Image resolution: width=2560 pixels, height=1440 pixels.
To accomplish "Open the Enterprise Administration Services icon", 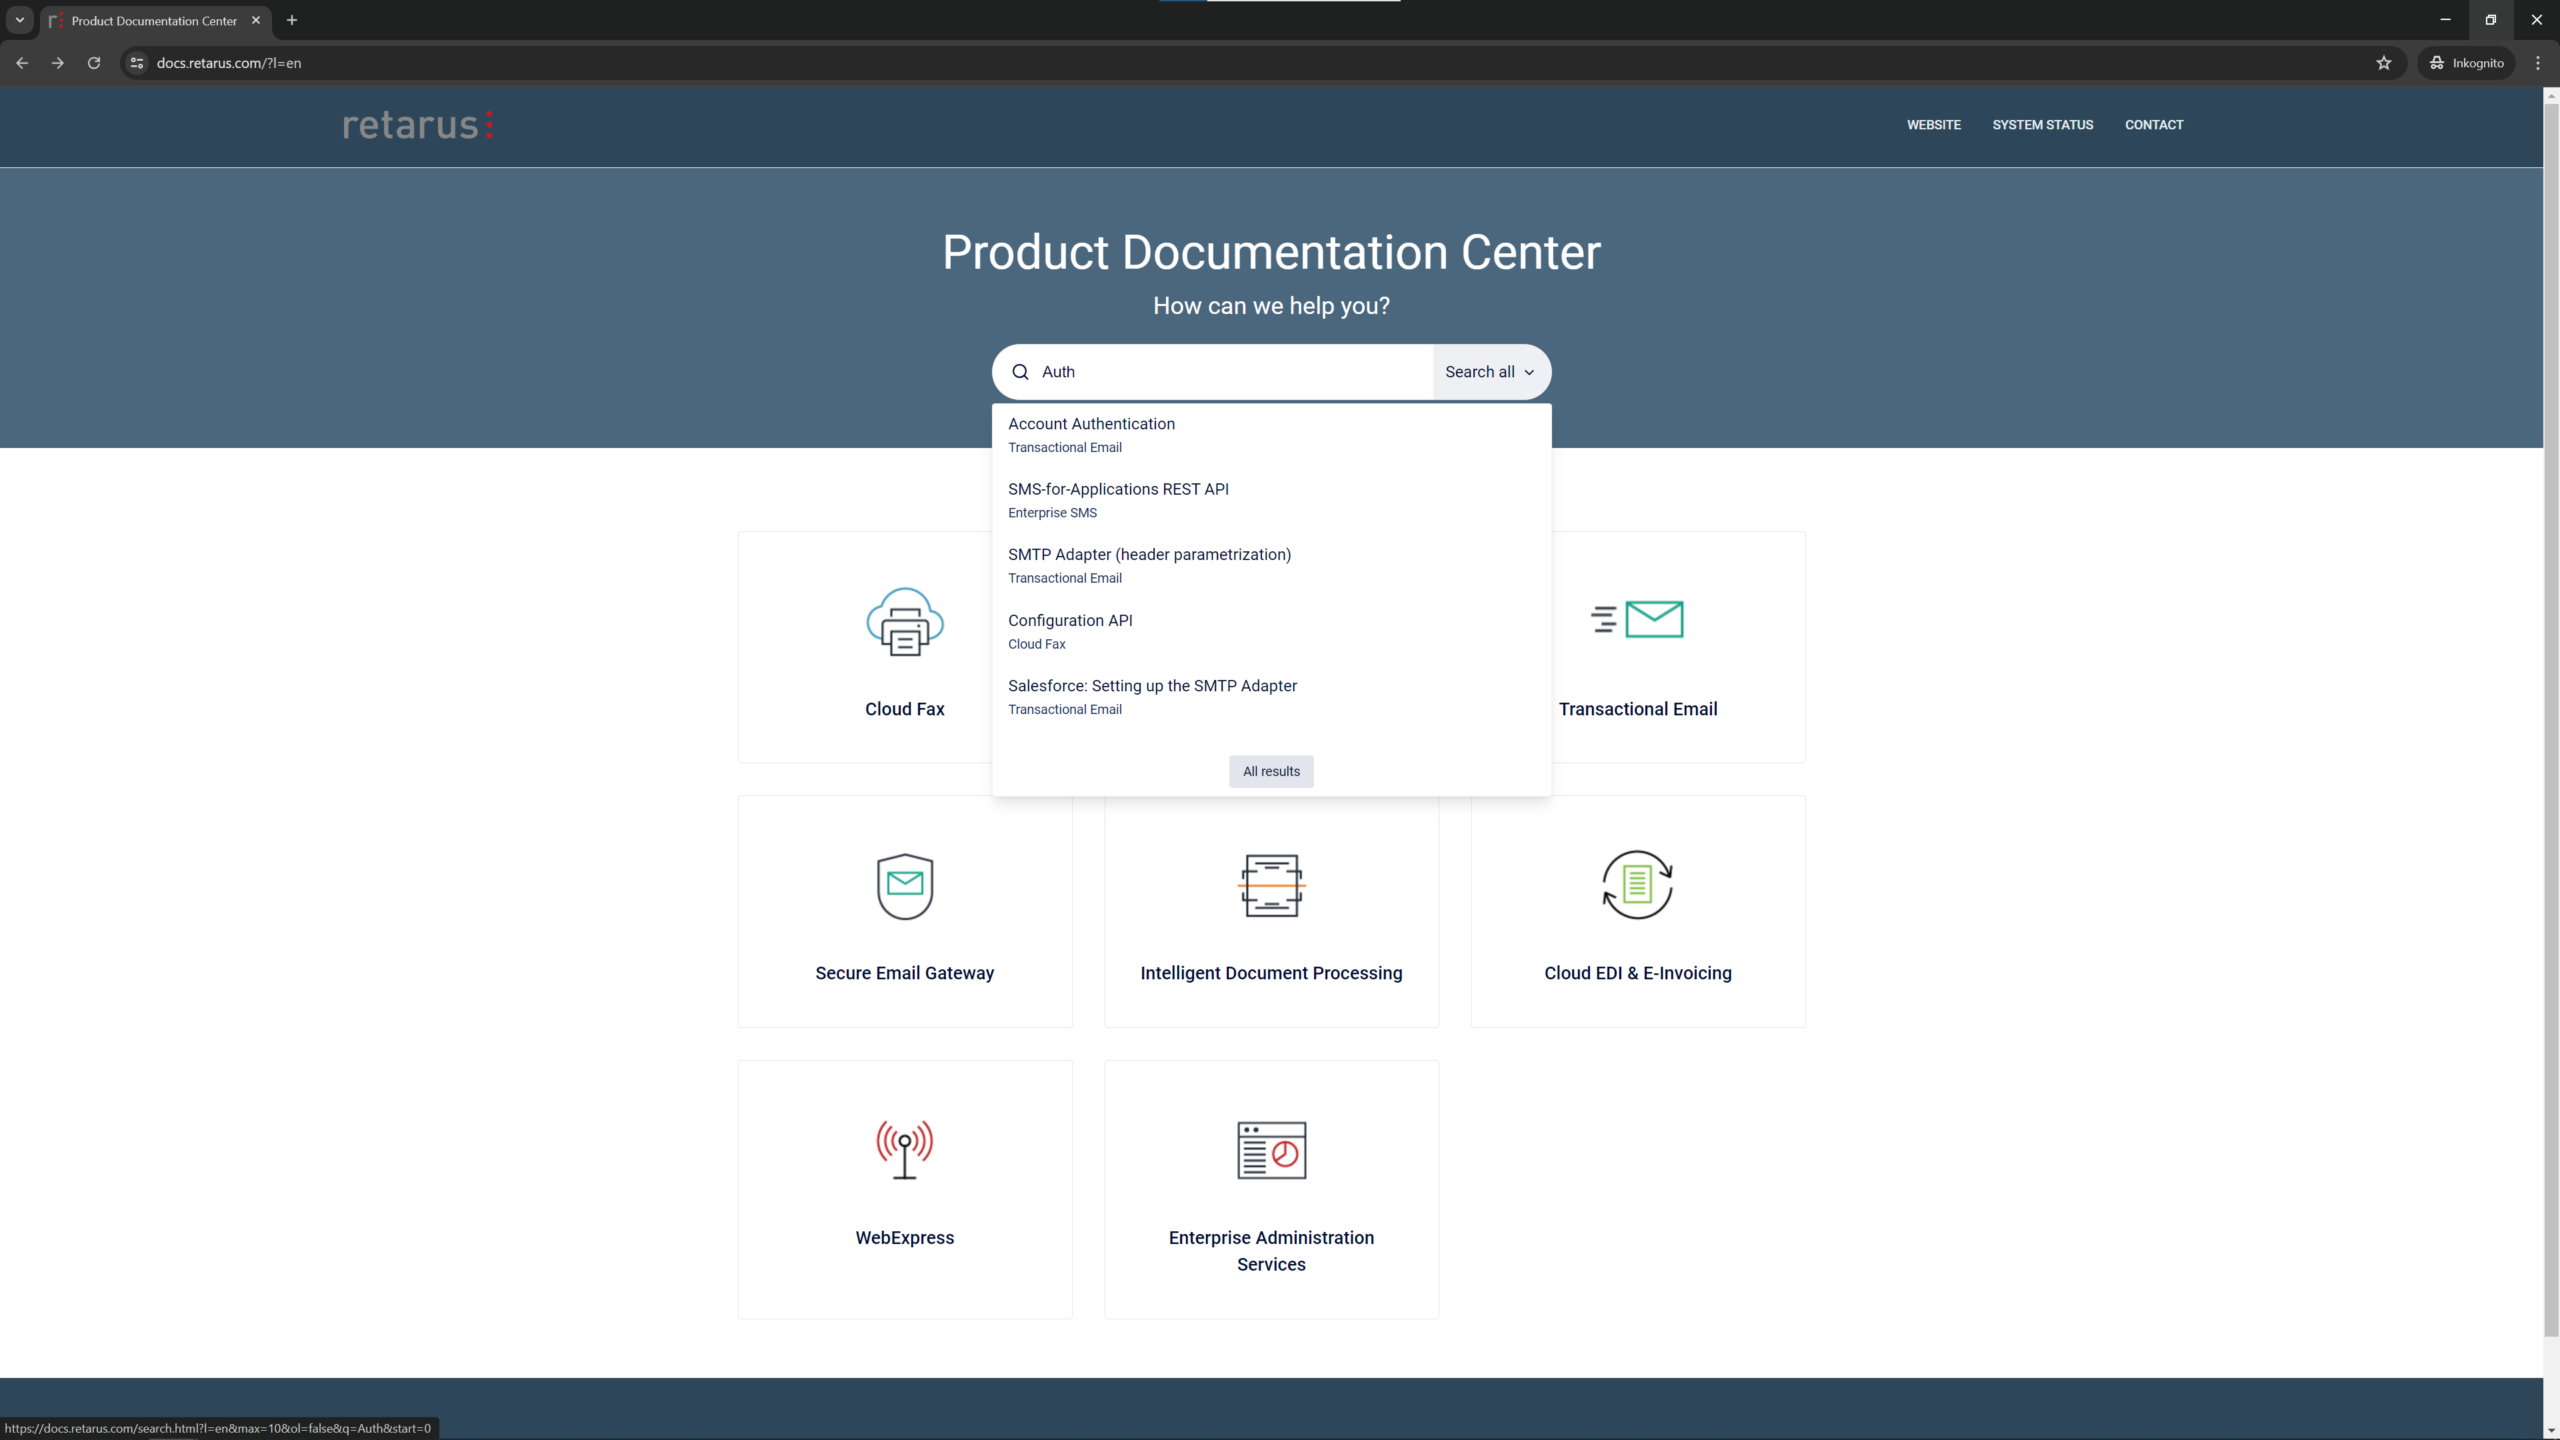I will pyautogui.click(x=1271, y=1150).
